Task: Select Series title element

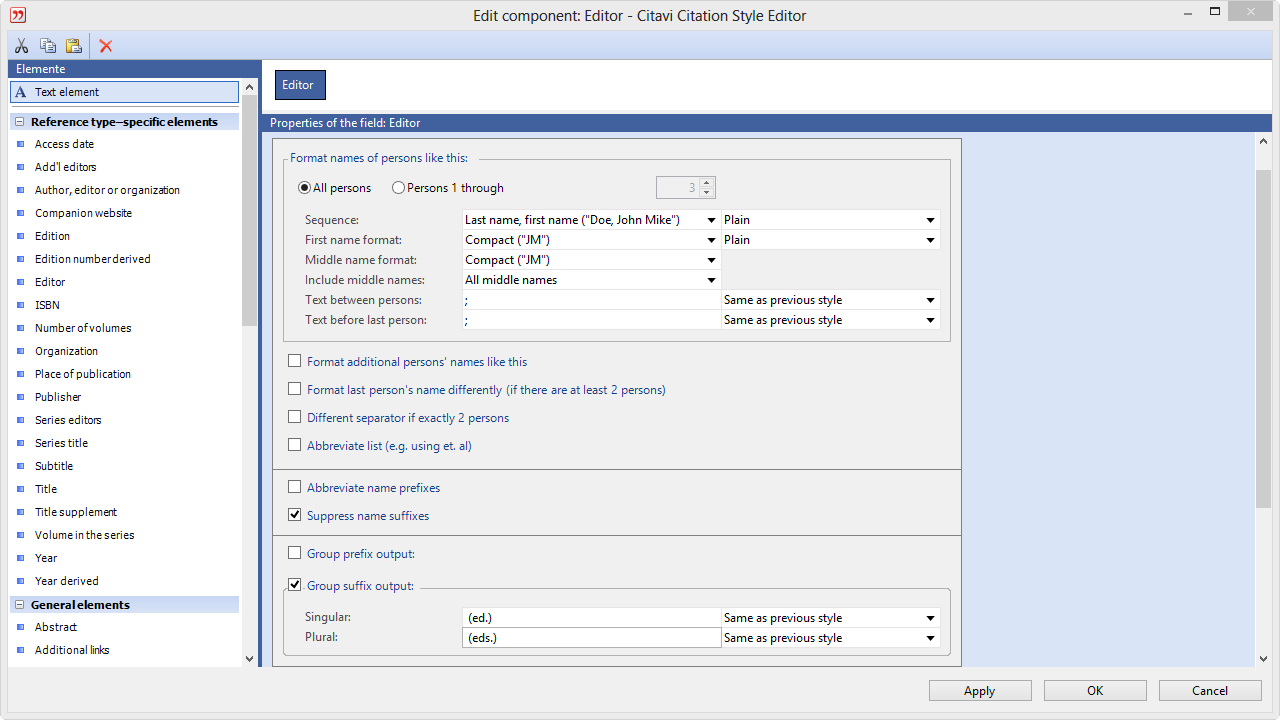Action: (x=61, y=443)
